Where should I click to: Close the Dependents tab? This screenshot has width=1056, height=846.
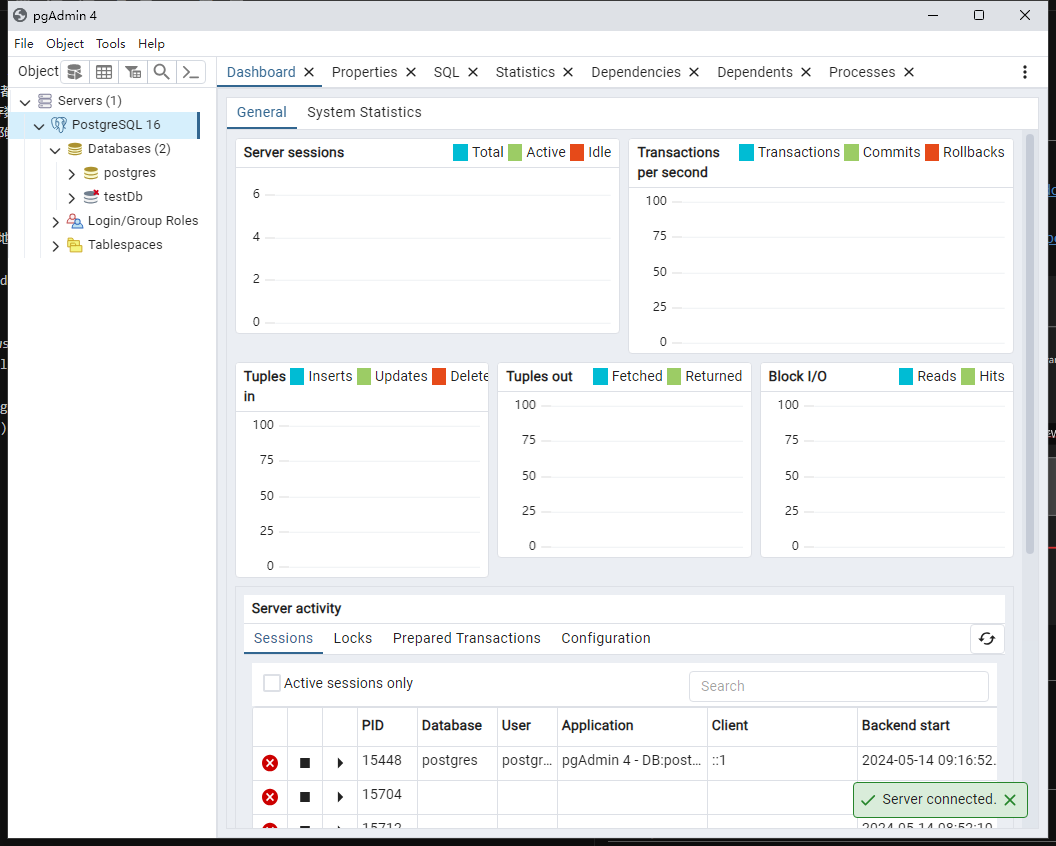pos(805,72)
